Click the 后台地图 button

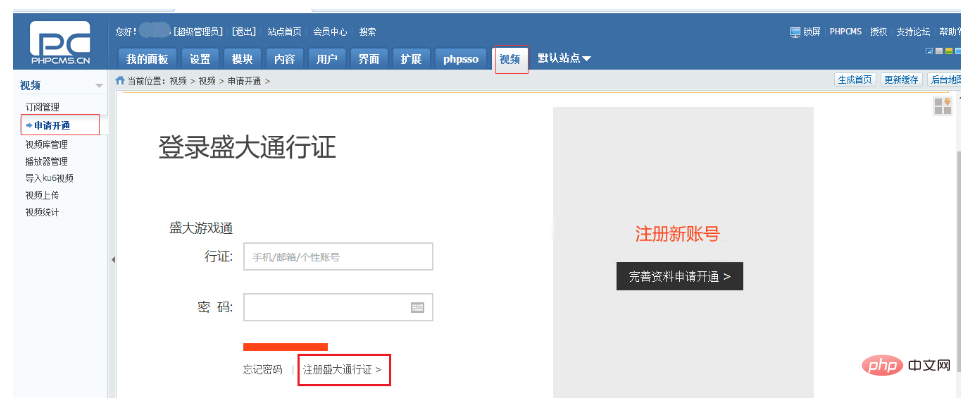[944, 80]
